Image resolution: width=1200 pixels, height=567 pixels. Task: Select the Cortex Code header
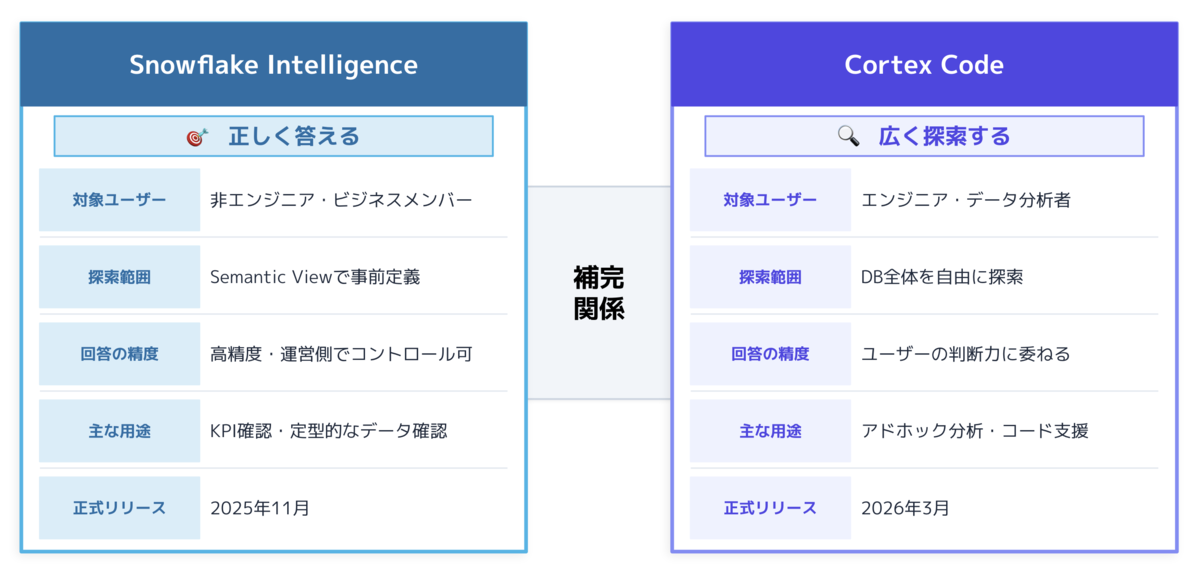pyautogui.click(x=924, y=65)
